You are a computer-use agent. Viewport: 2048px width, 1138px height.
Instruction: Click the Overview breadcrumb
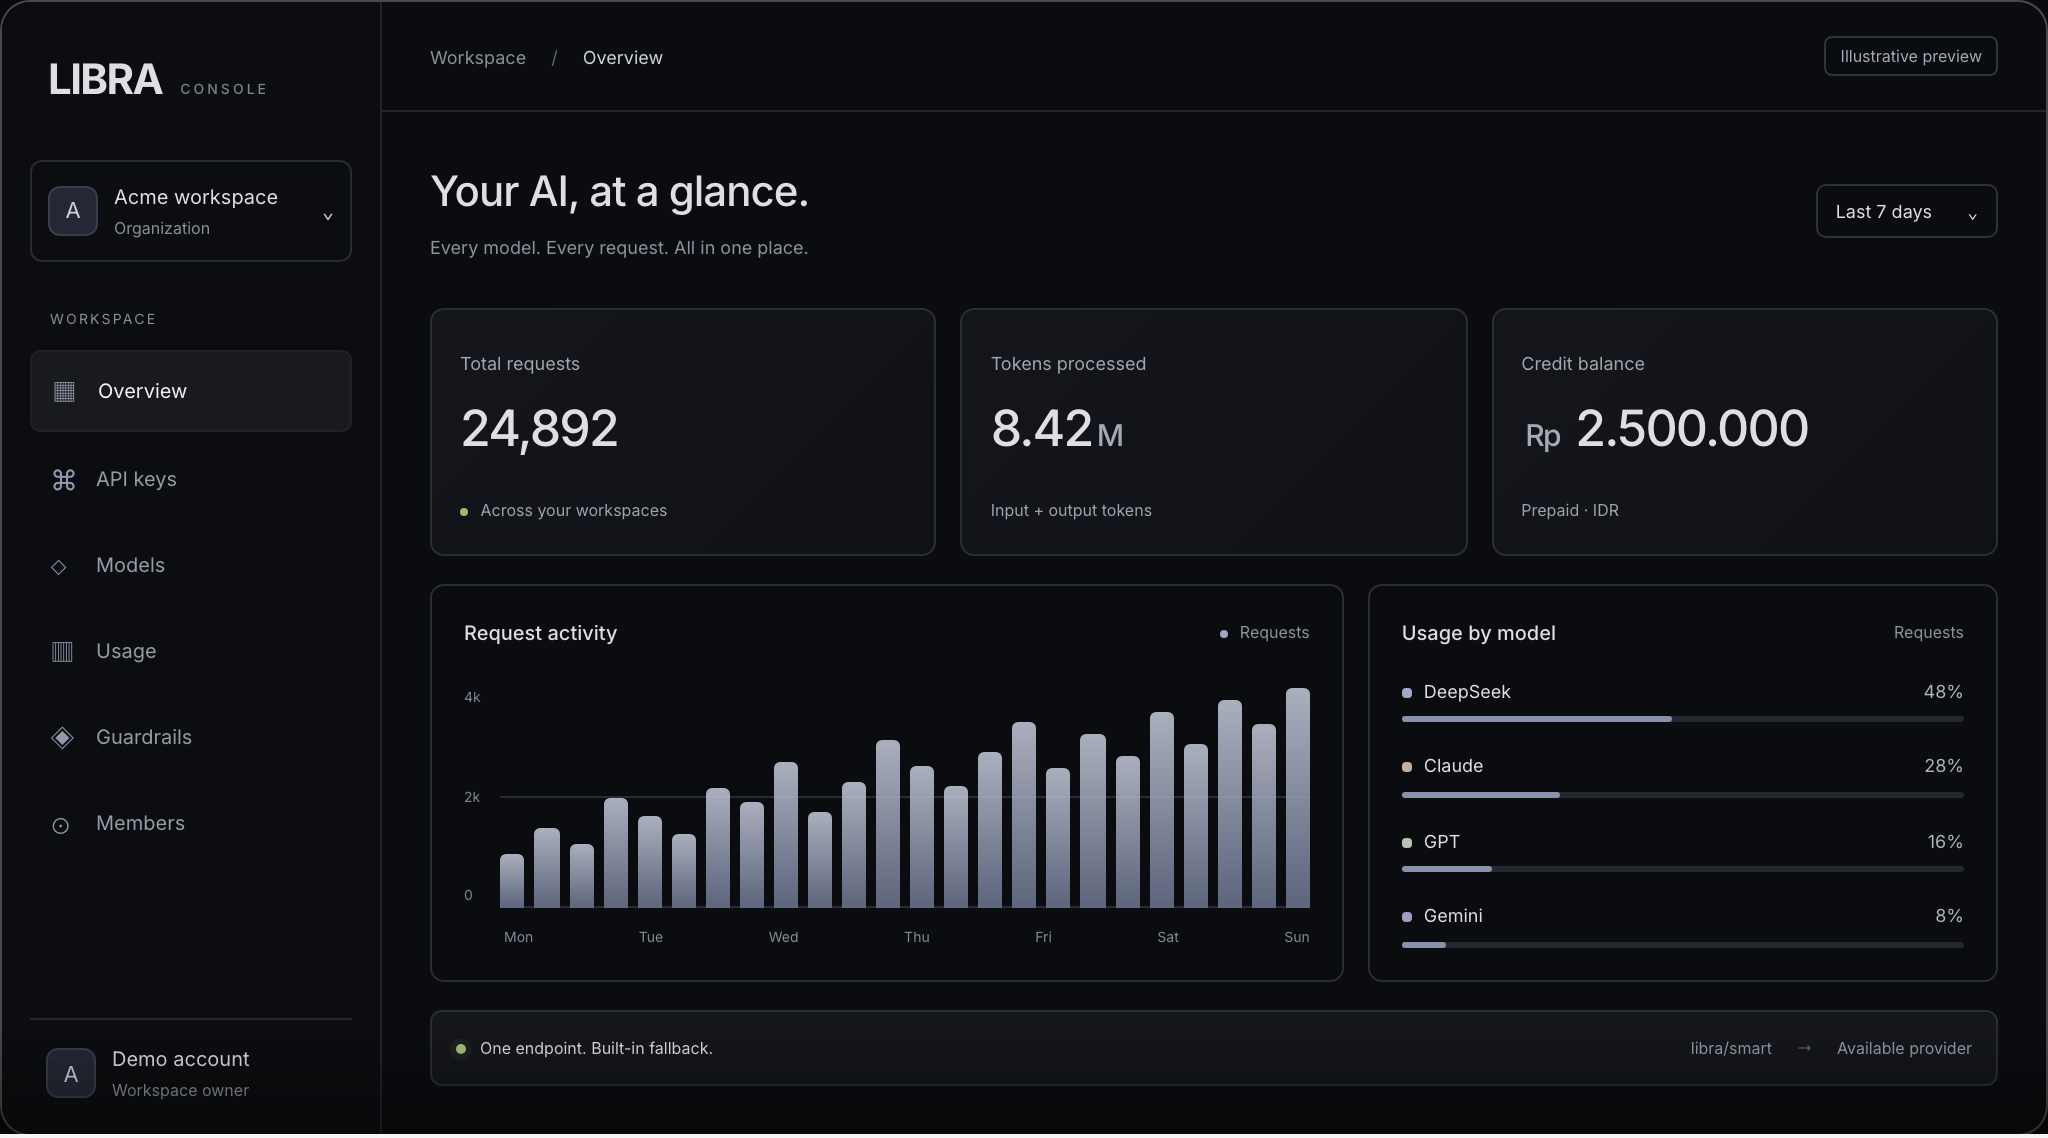click(x=622, y=58)
